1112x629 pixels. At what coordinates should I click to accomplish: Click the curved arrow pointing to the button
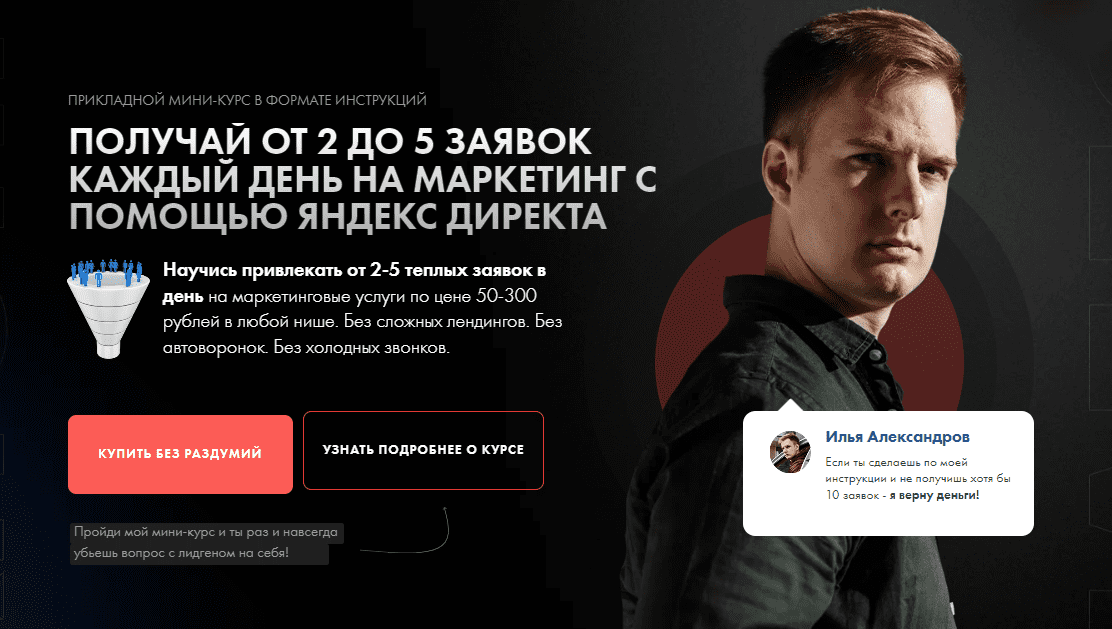(405, 530)
